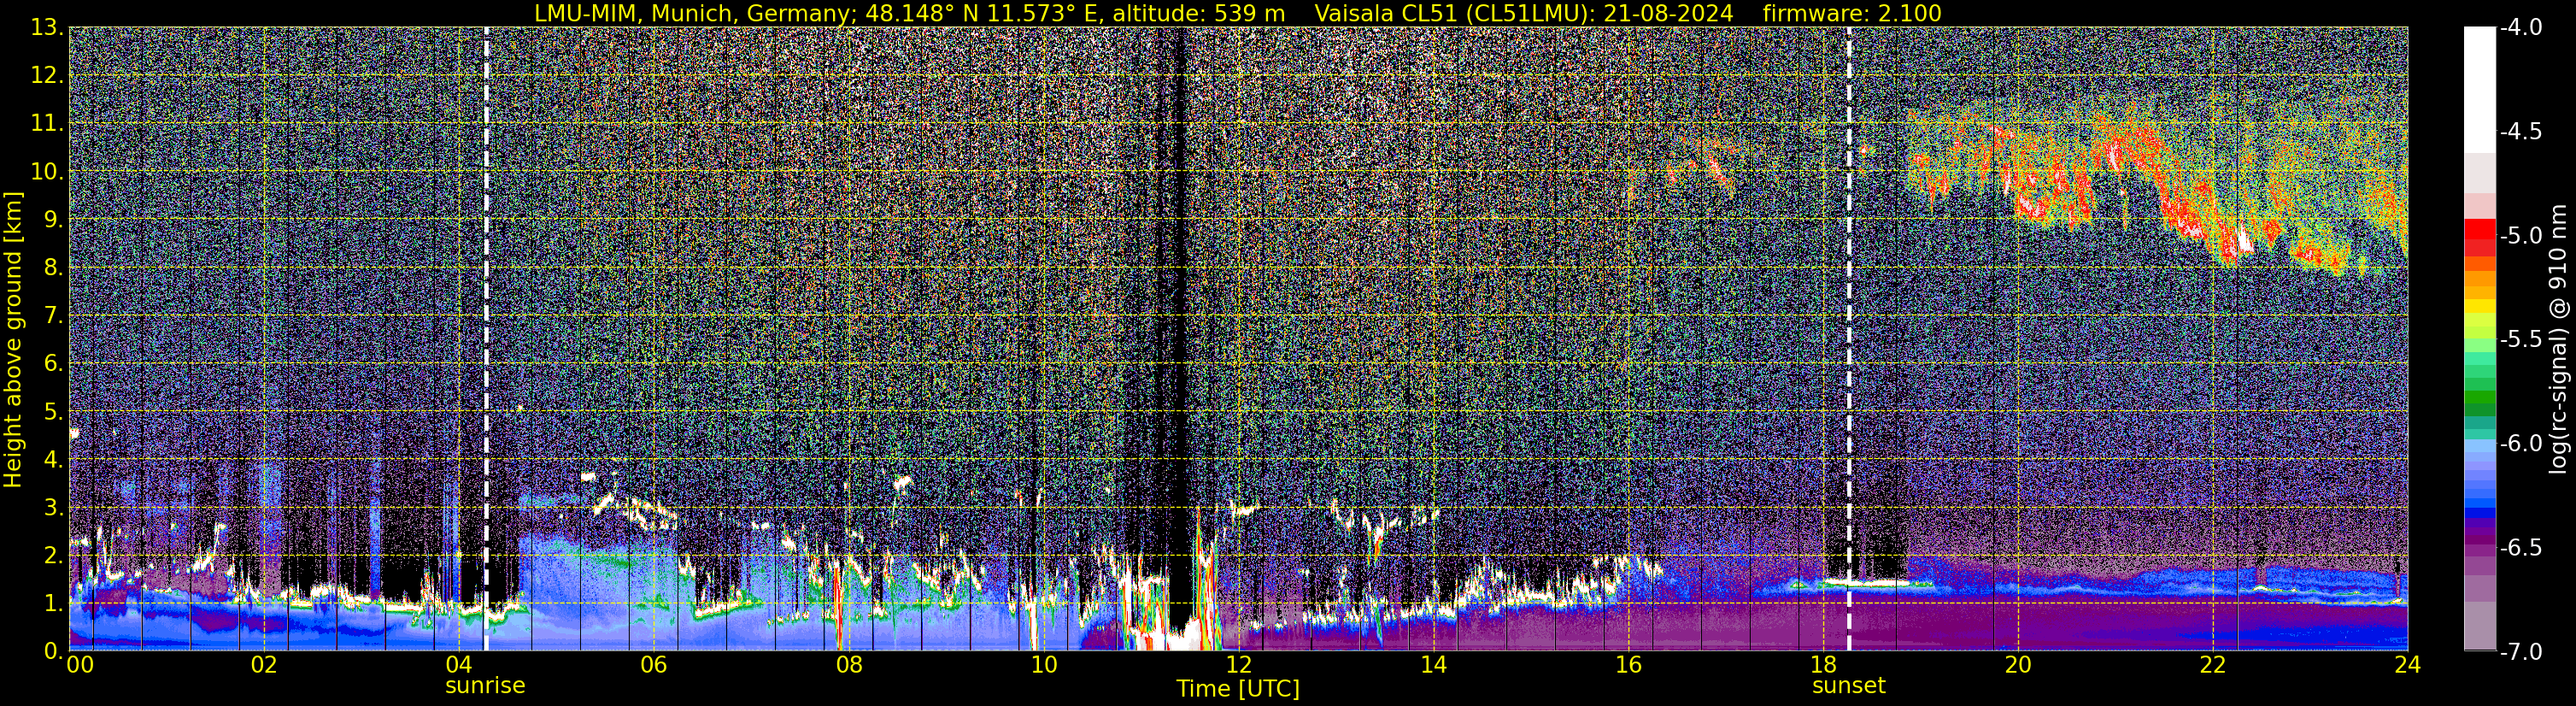
Task: Click the 'sunset' label below the axis
Action: pyautogui.click(x=1849, y=686)
